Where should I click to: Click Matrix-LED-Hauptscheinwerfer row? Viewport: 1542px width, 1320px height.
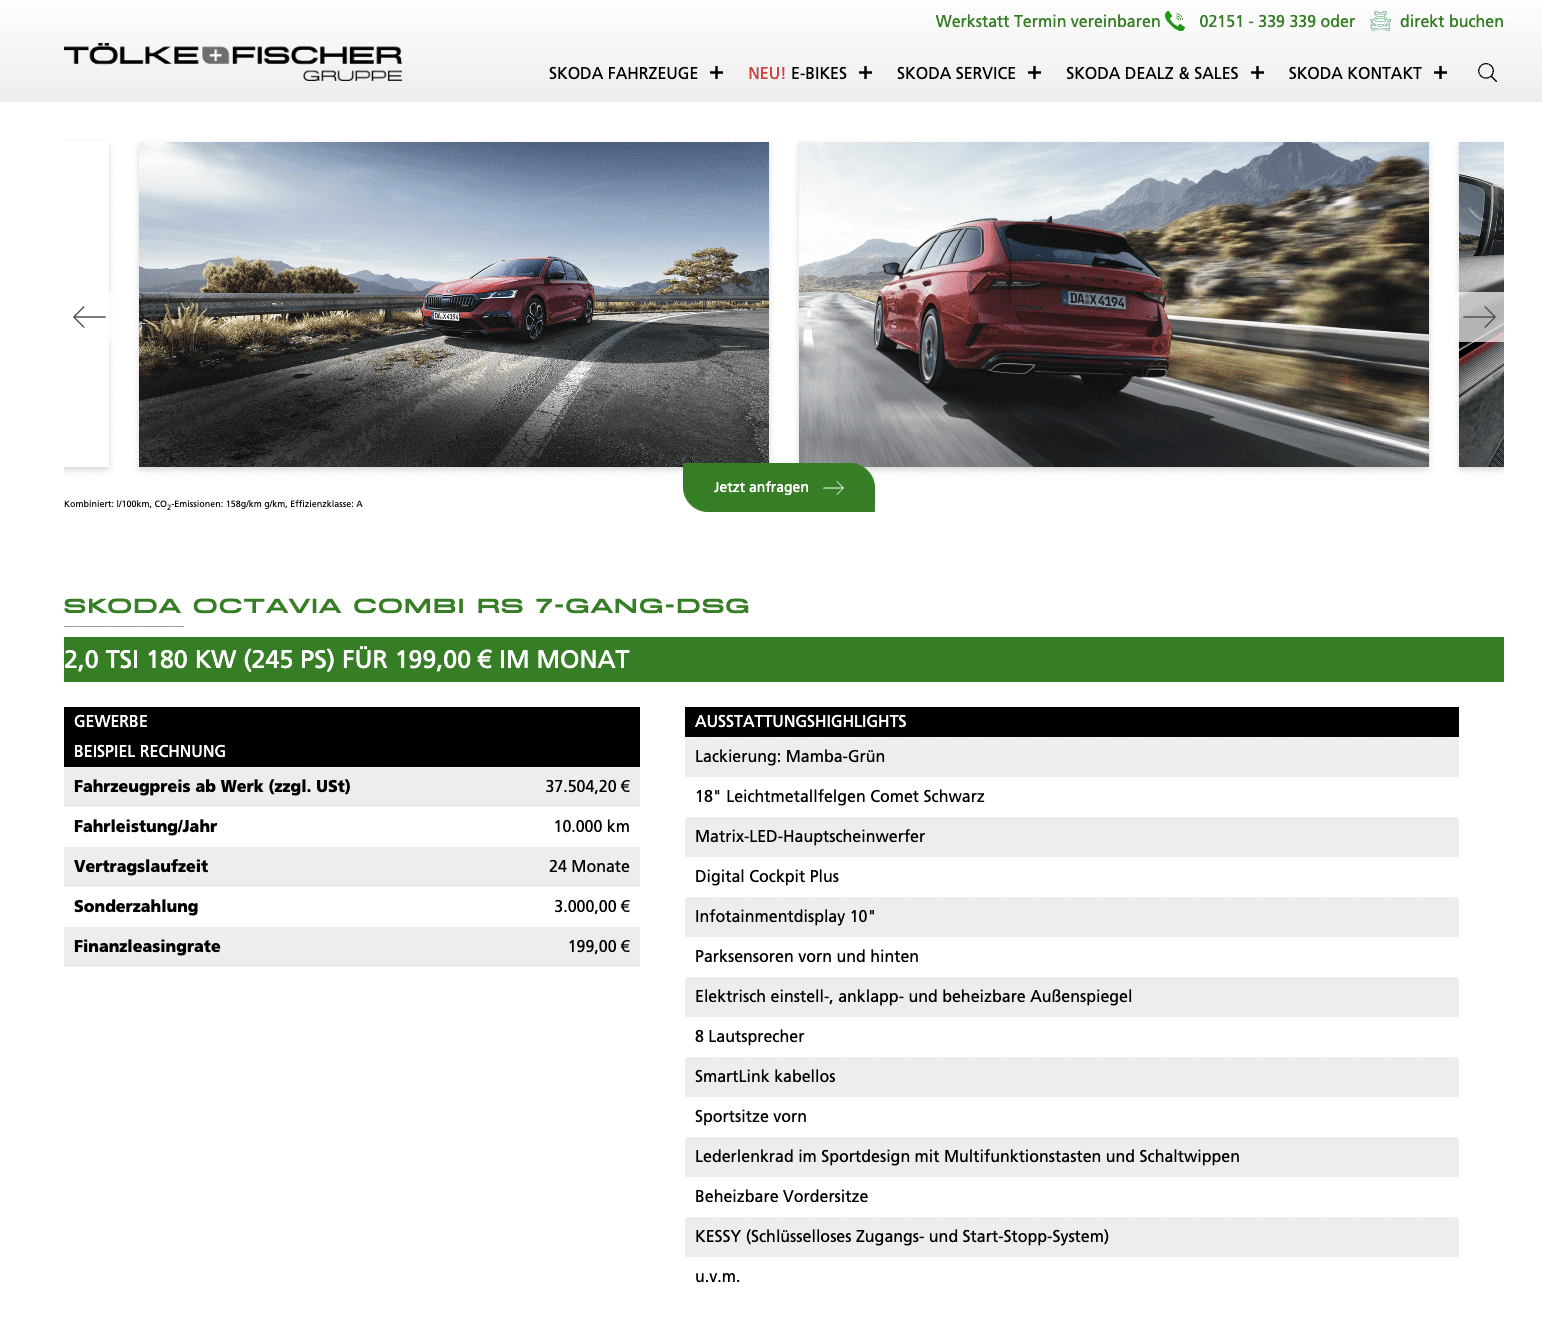coord(1072,837)
